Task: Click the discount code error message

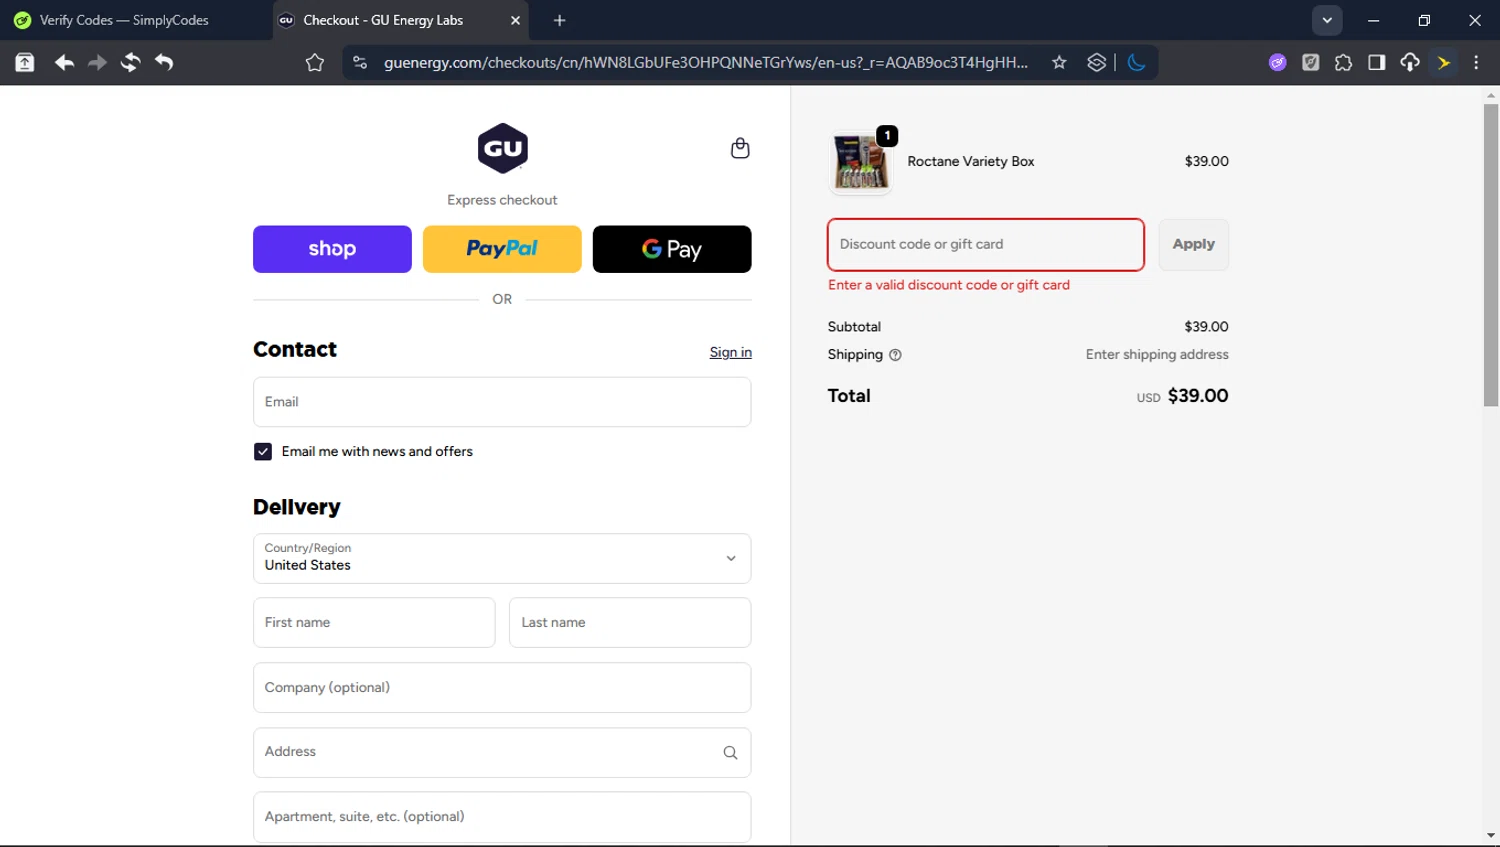Action: [949, 285]
